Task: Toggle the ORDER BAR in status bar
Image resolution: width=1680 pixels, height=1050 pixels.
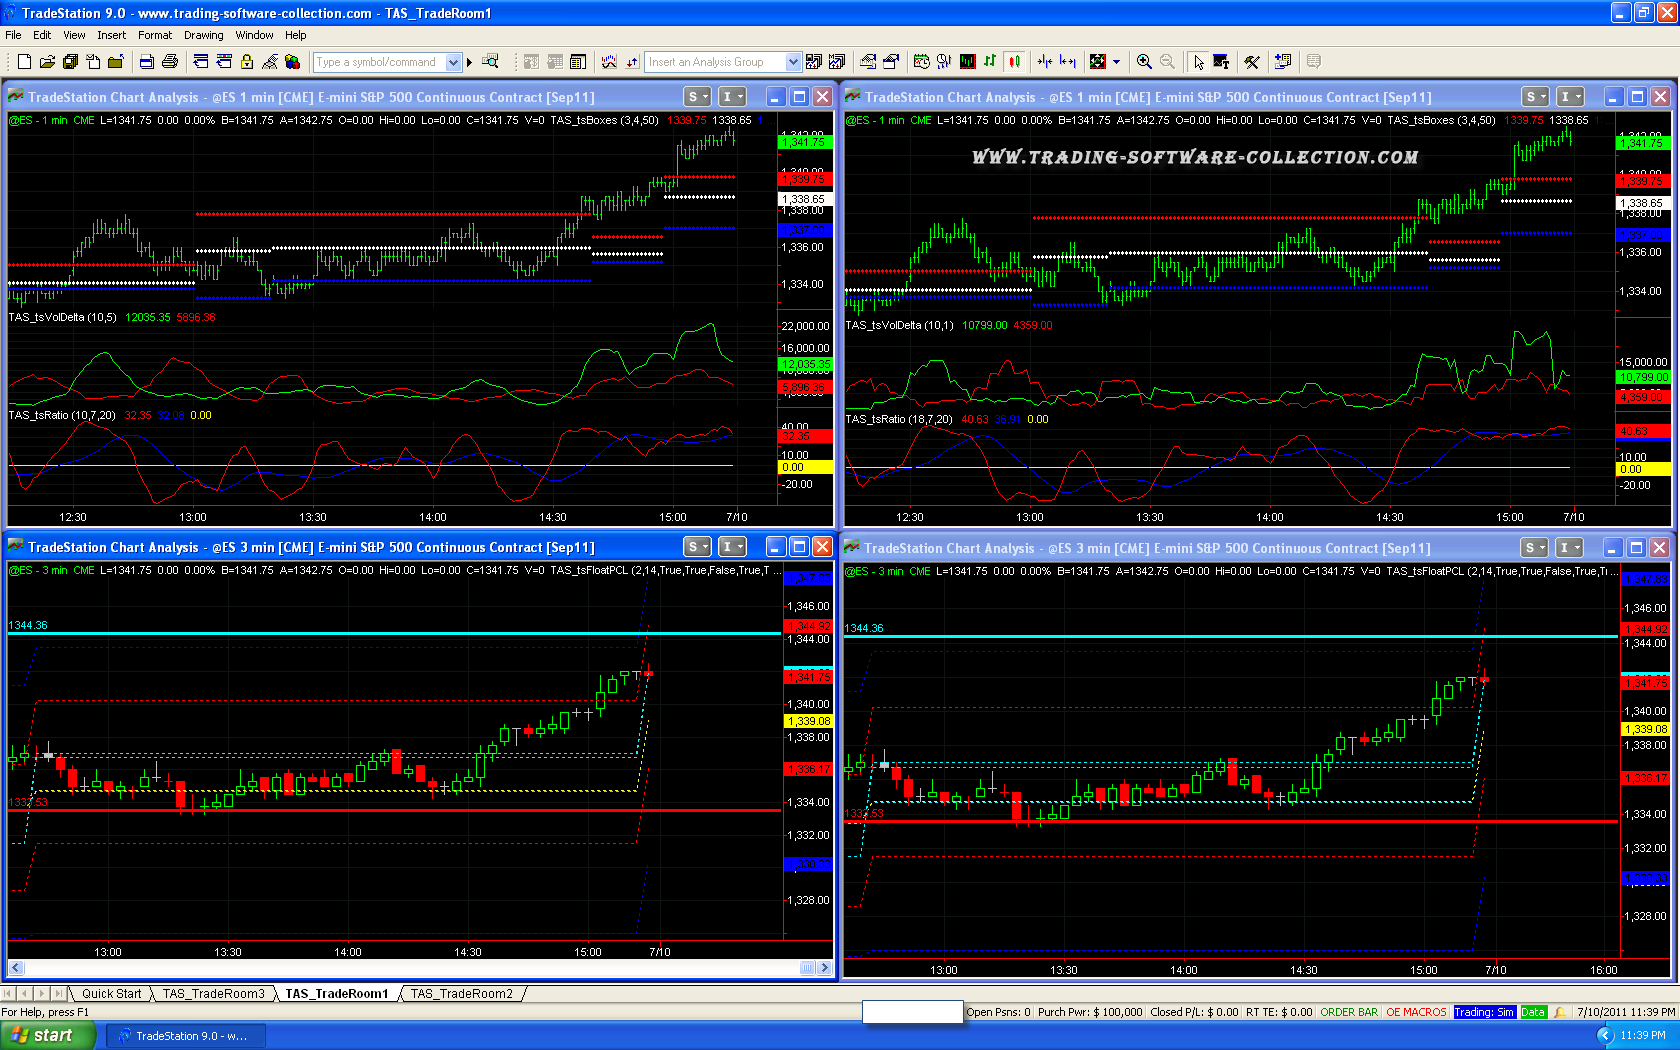Action: (x=1349, y=1012)
